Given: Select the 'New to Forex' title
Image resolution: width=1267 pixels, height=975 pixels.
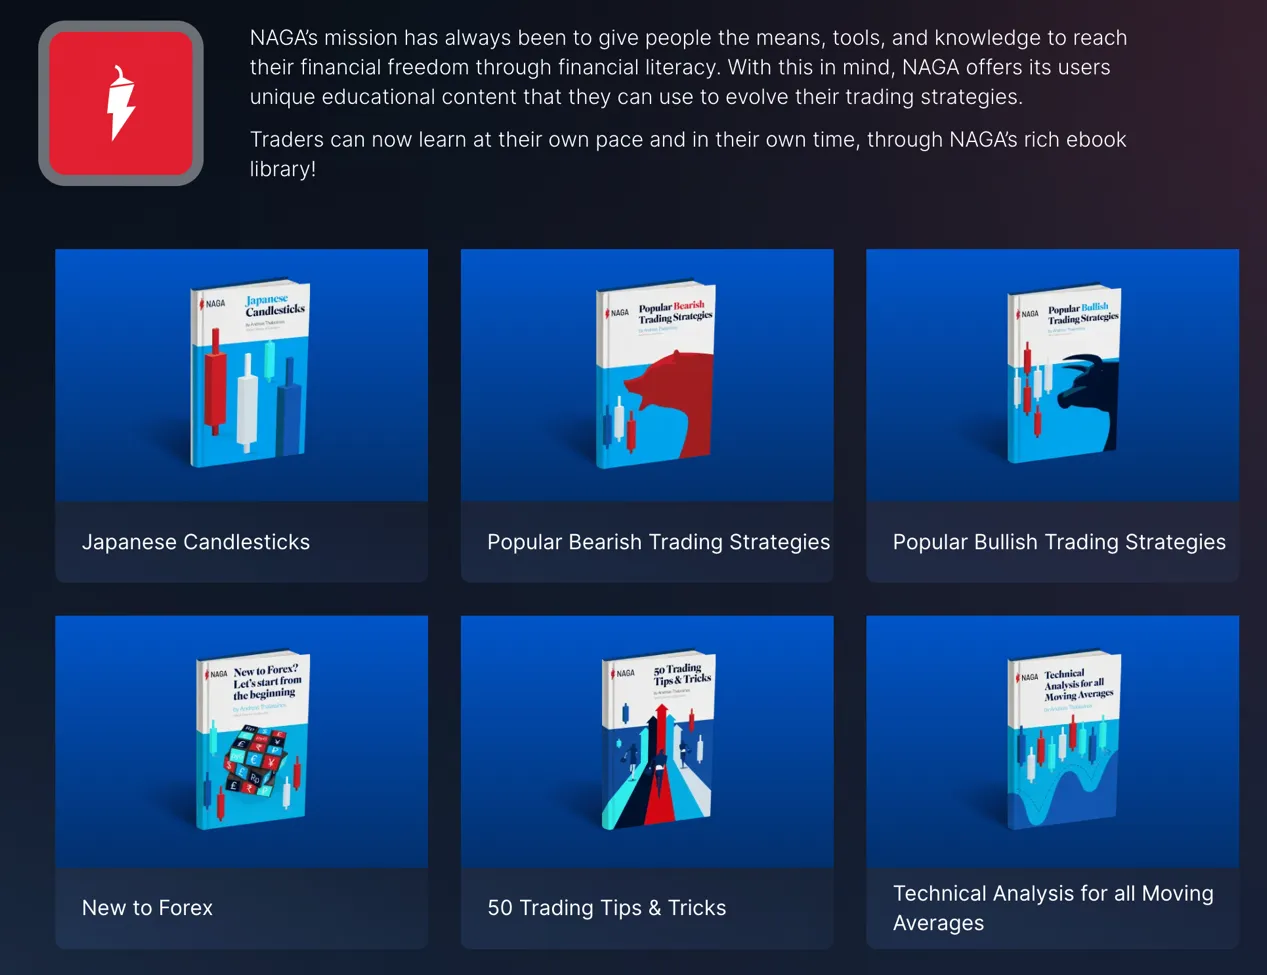Looking at the screenshot, I should [x=147, y=908].
